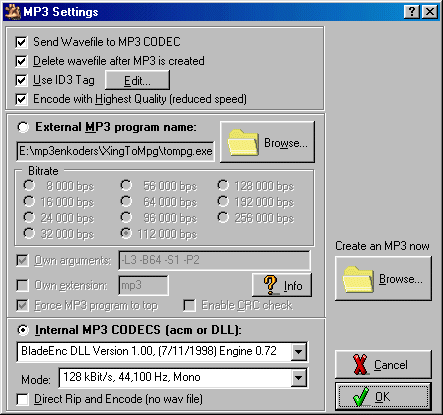Toggle Delete wavefile after MP3 is created
The width and height of the screenshot is (443, 415).
(x=21, y=61)
